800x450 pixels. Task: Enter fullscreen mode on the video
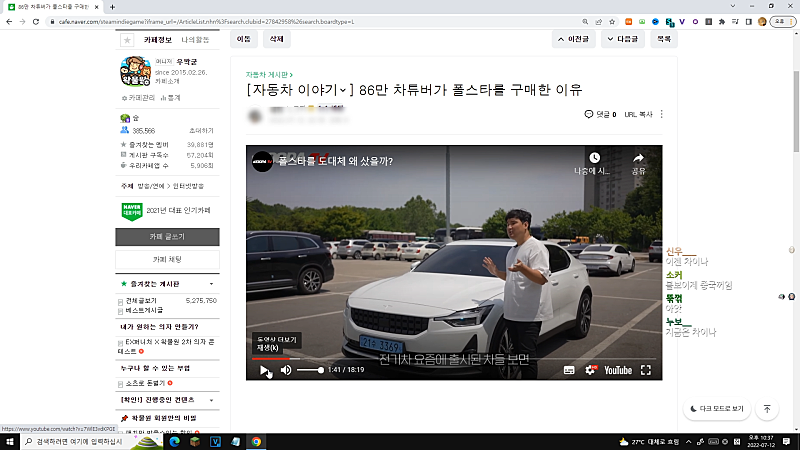pyautogui.click(x=646, y=370)
